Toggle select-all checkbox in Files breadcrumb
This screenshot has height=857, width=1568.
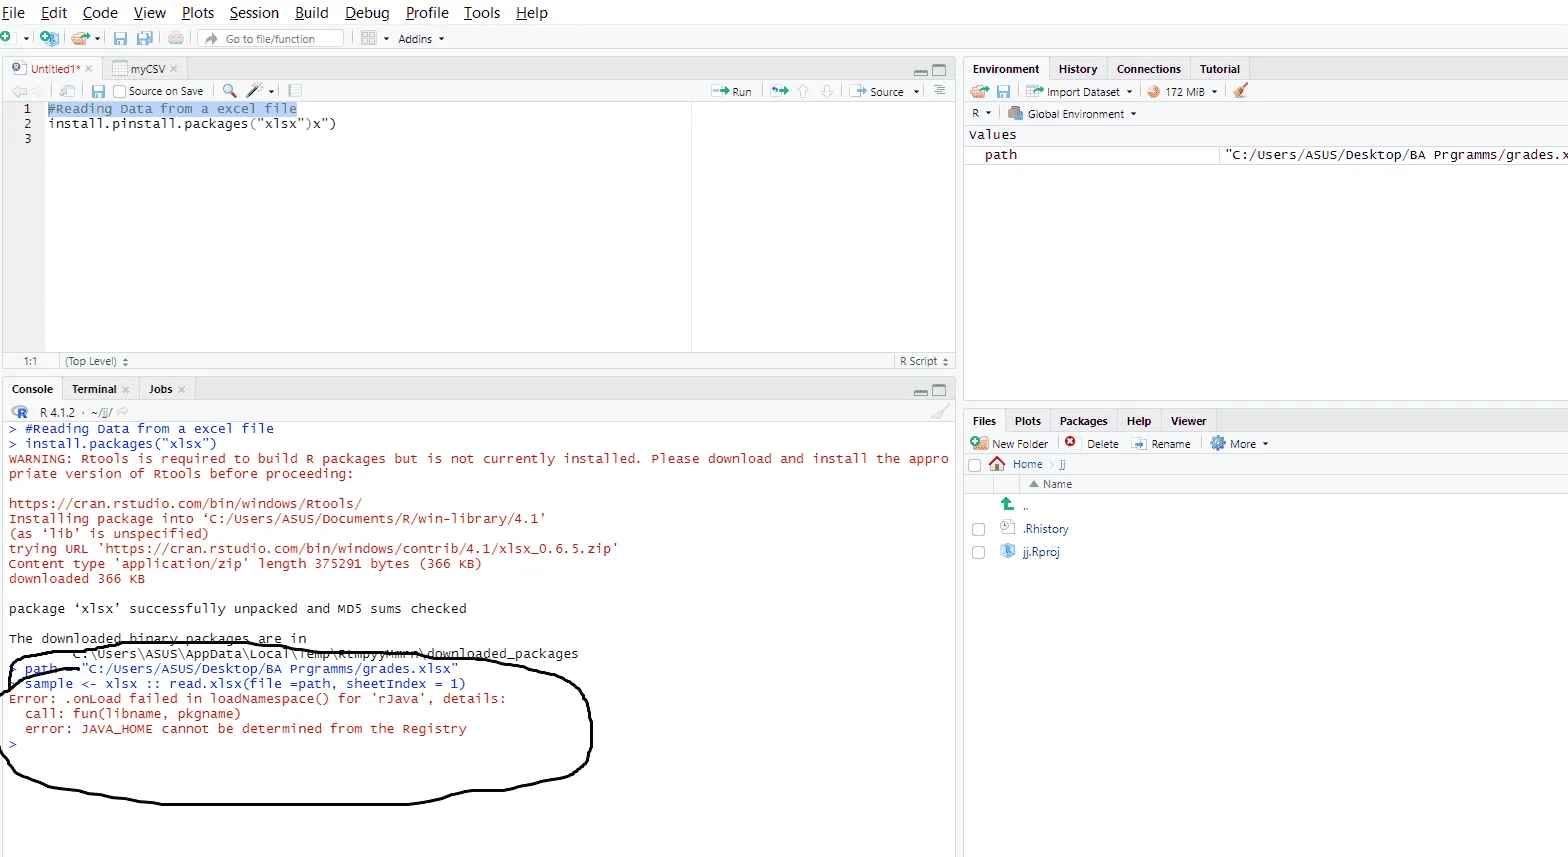tap(975, 465)
